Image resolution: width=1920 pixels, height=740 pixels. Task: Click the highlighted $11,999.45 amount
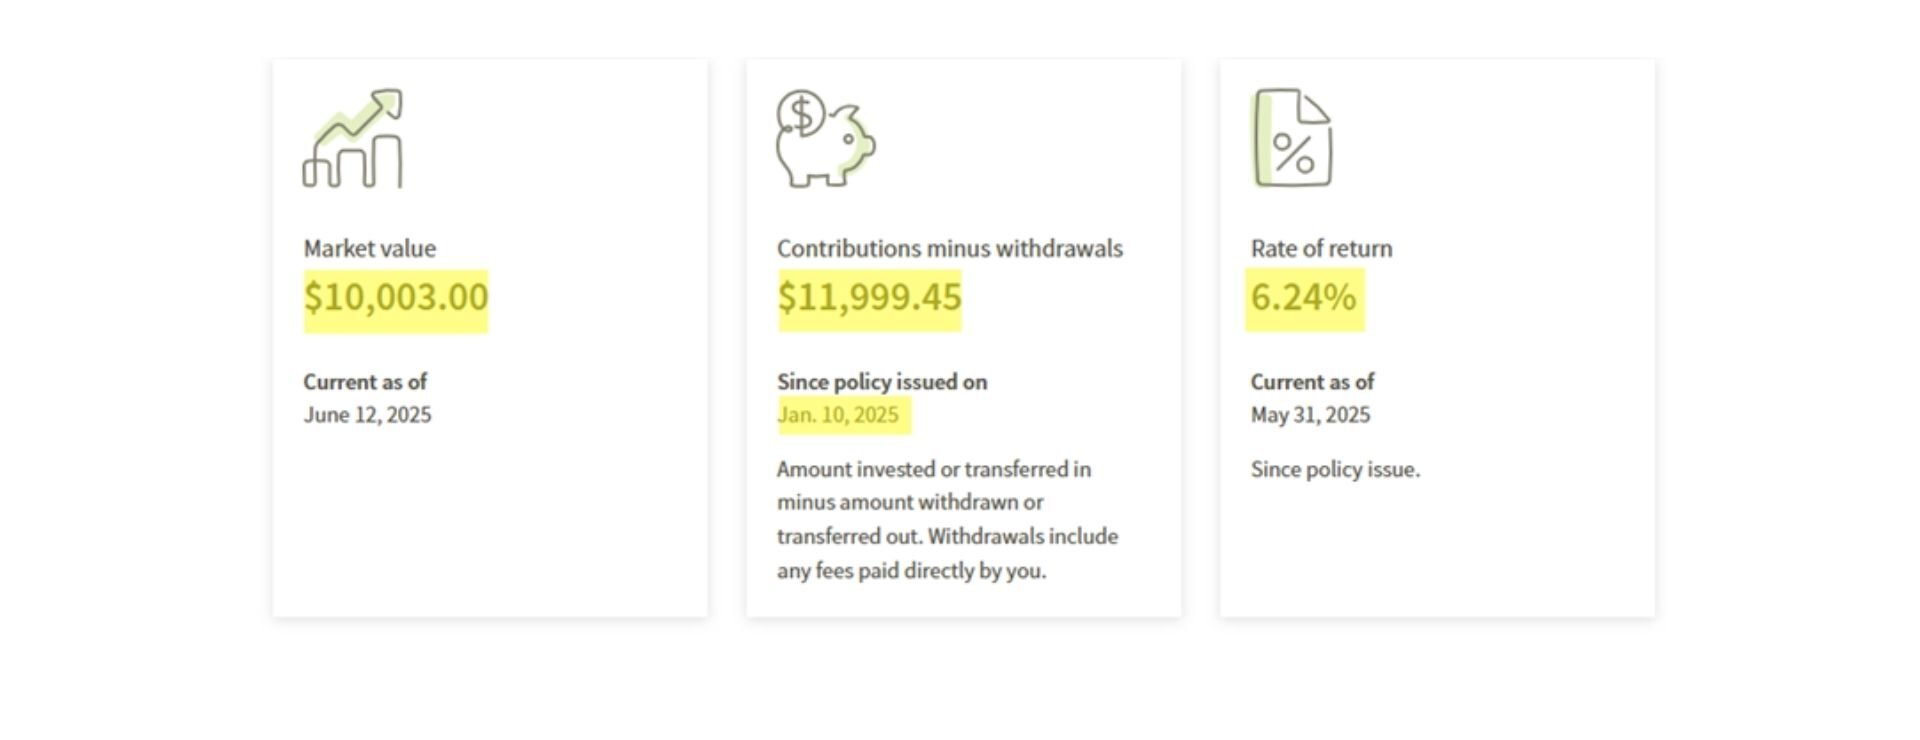[869, 297]
